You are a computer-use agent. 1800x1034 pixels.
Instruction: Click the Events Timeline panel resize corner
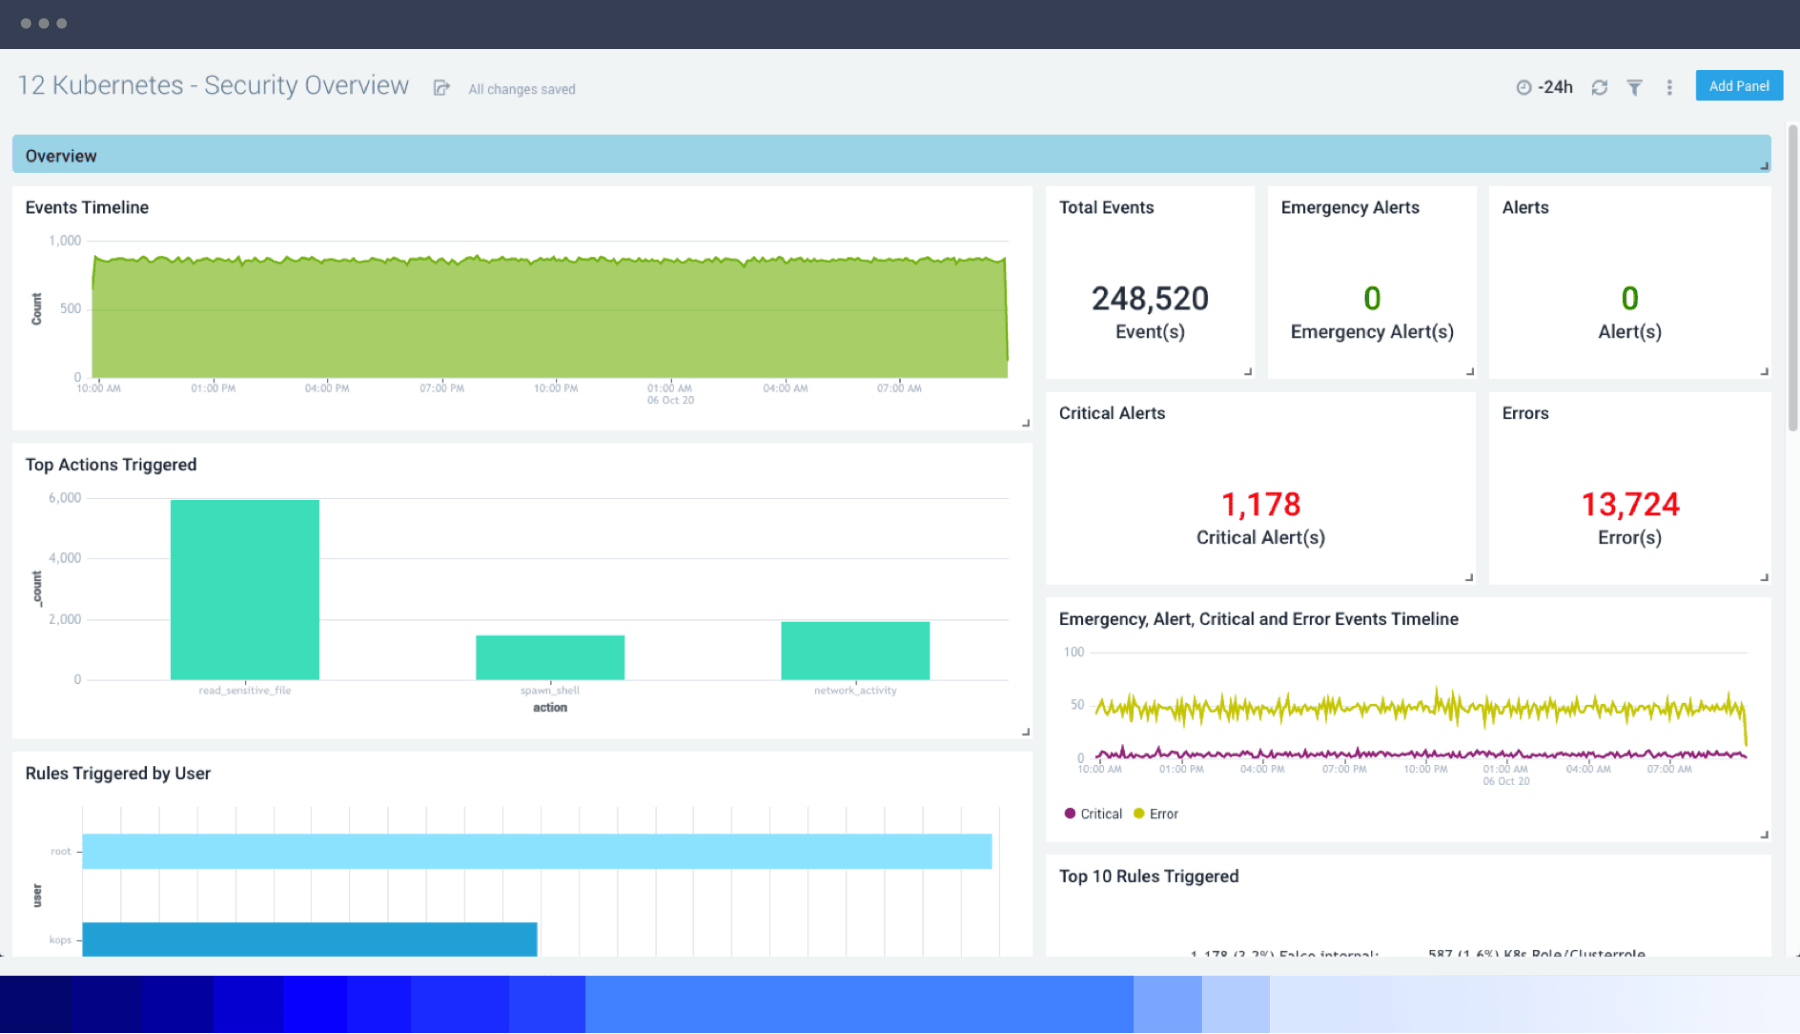tap(1025, 423)
